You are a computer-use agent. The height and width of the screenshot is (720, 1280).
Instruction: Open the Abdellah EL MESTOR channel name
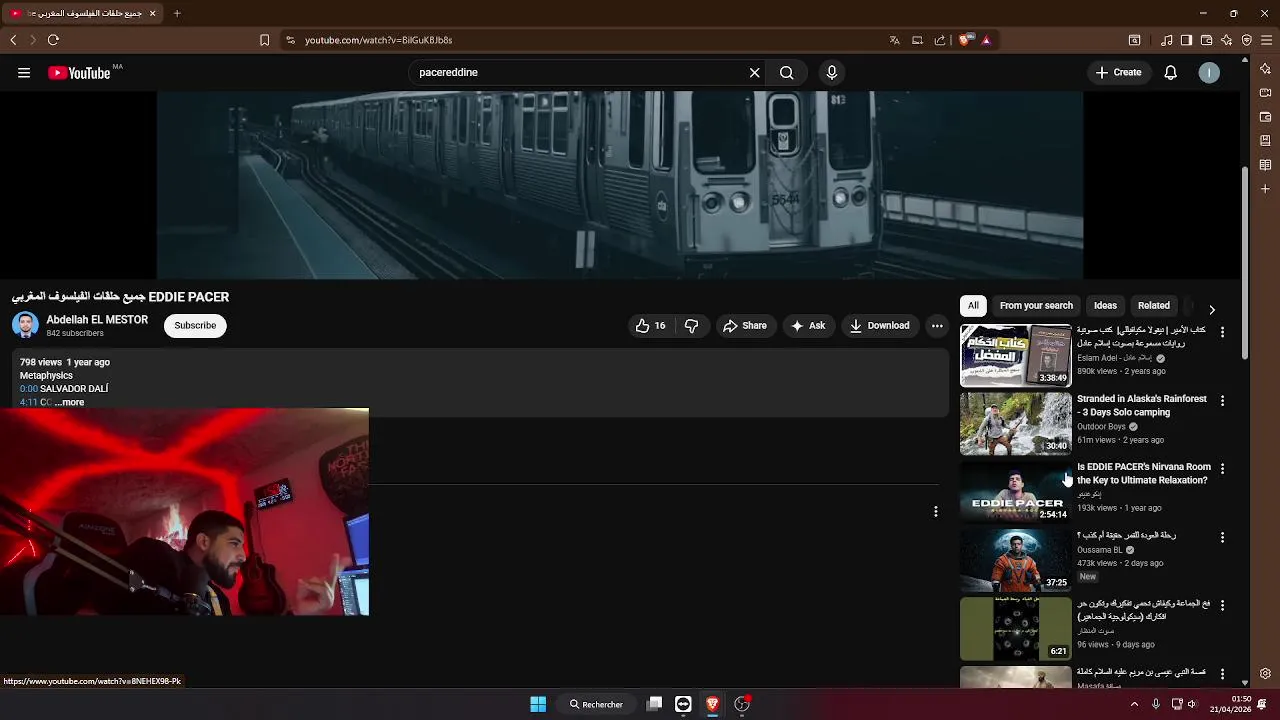tap(97, 320)
